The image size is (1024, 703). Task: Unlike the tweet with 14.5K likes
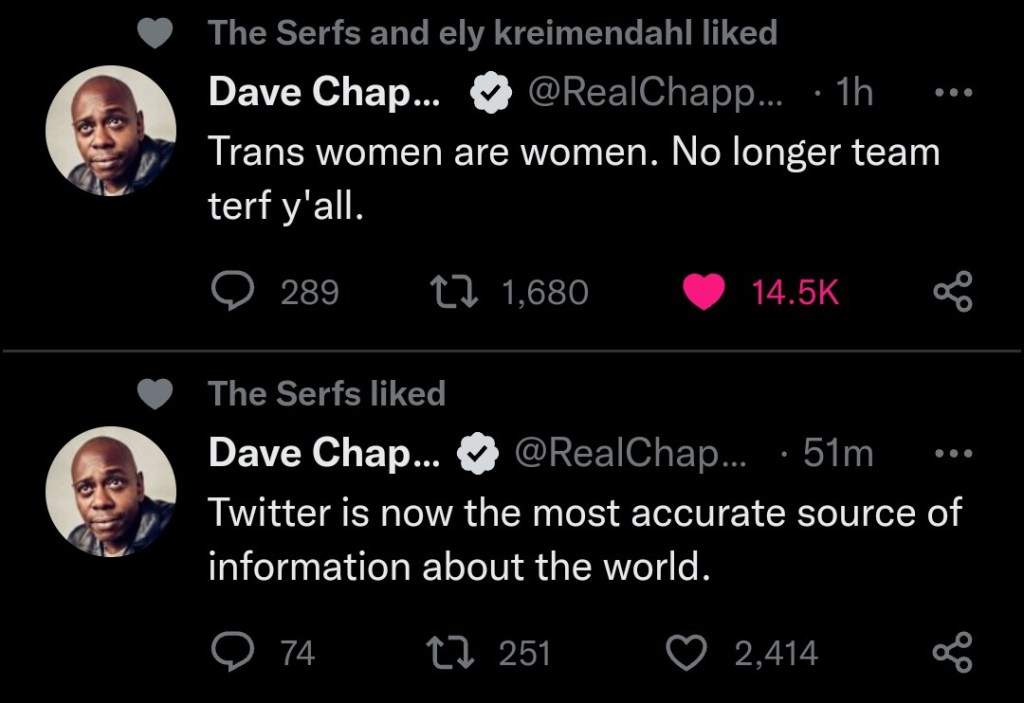click(x=705, y=292)
